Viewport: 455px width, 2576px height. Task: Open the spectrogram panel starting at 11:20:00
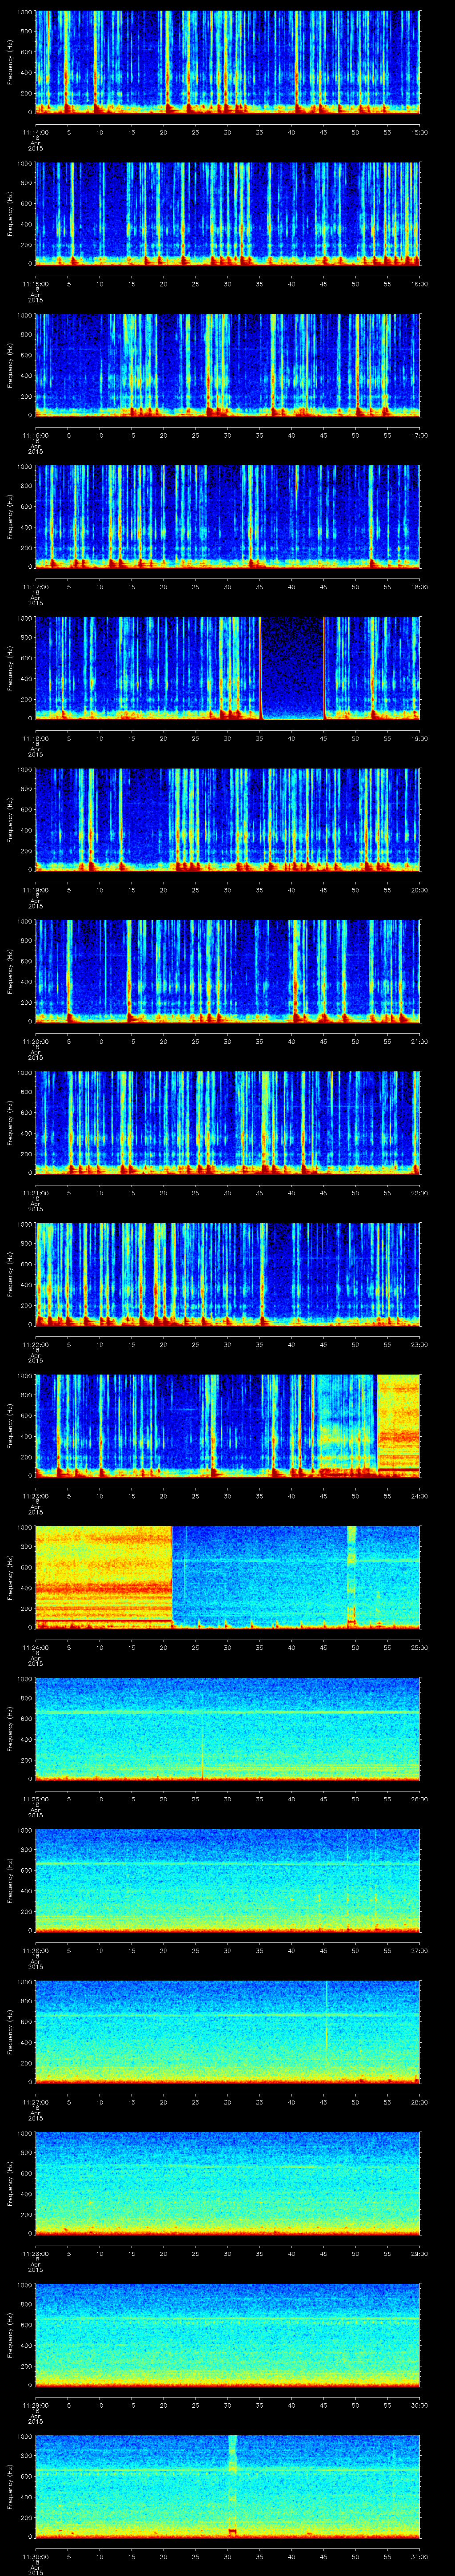(x=228, y=970)
